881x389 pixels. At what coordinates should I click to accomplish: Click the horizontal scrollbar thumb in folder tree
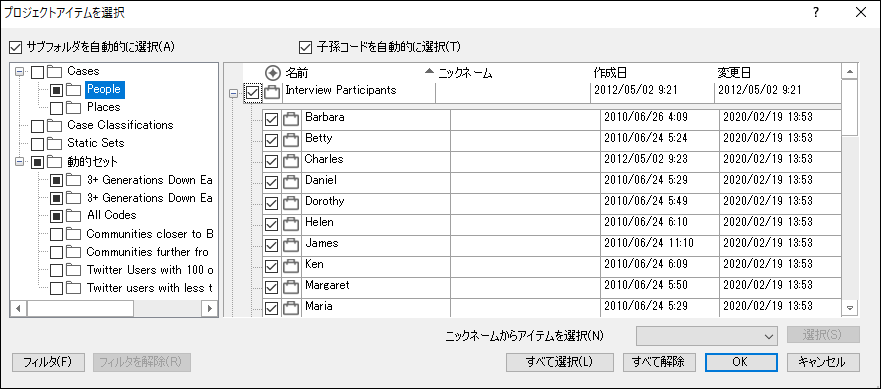pyautogui.click(x=80, y=308)
